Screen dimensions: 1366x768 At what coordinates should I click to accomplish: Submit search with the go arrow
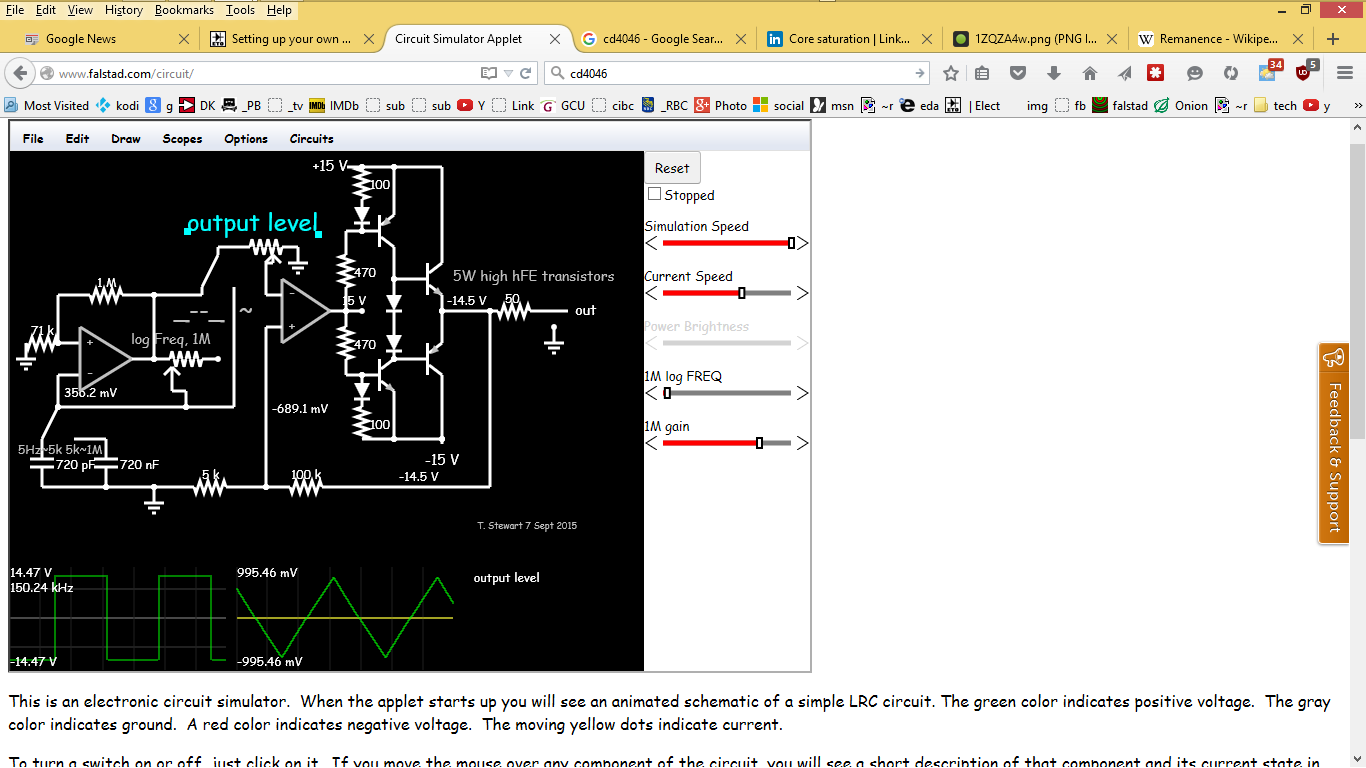click(920, 73)
